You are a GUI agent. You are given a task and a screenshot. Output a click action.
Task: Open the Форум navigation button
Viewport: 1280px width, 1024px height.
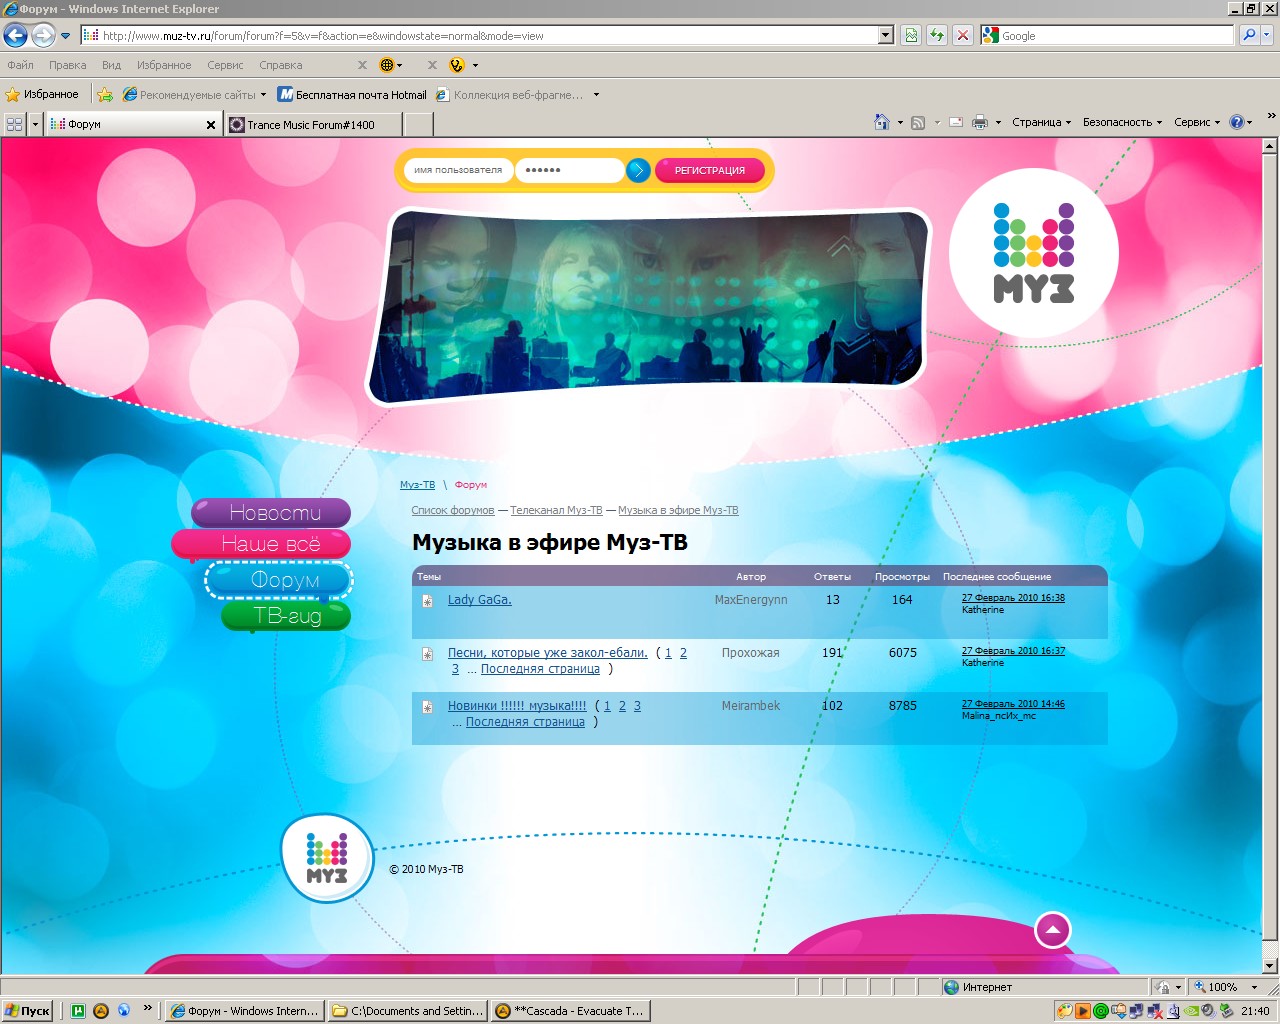point(279,579)
